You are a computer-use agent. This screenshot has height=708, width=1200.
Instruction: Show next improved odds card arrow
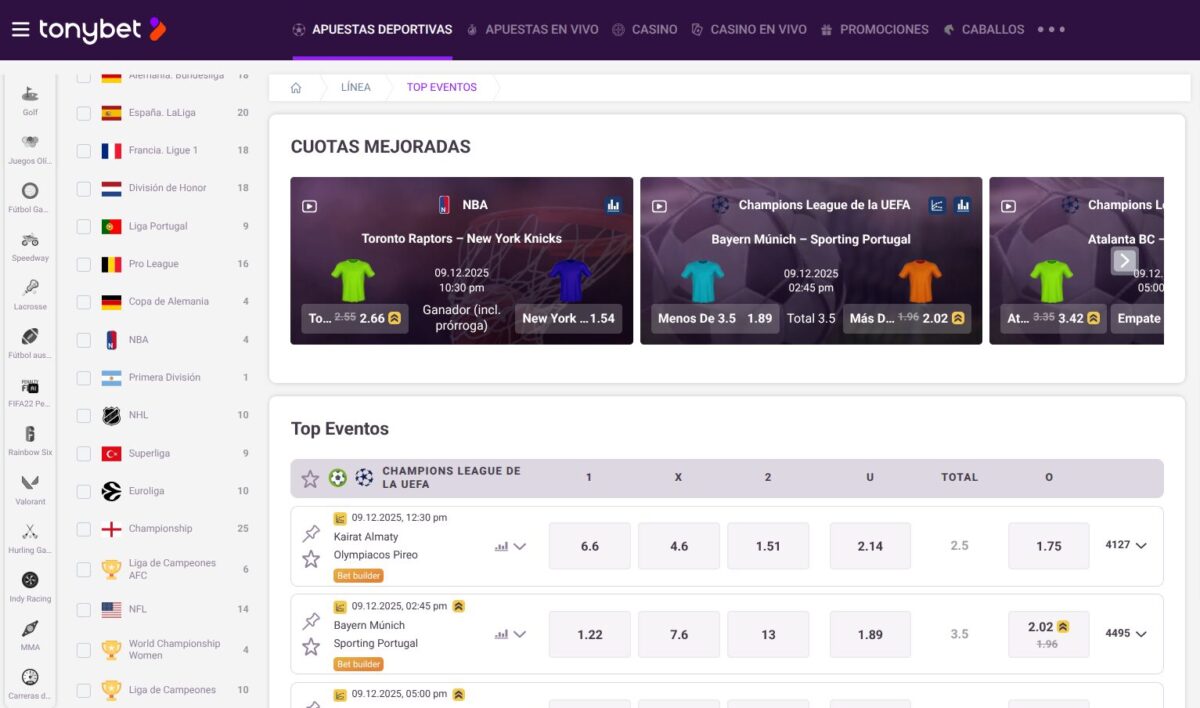coord(1125,261)
